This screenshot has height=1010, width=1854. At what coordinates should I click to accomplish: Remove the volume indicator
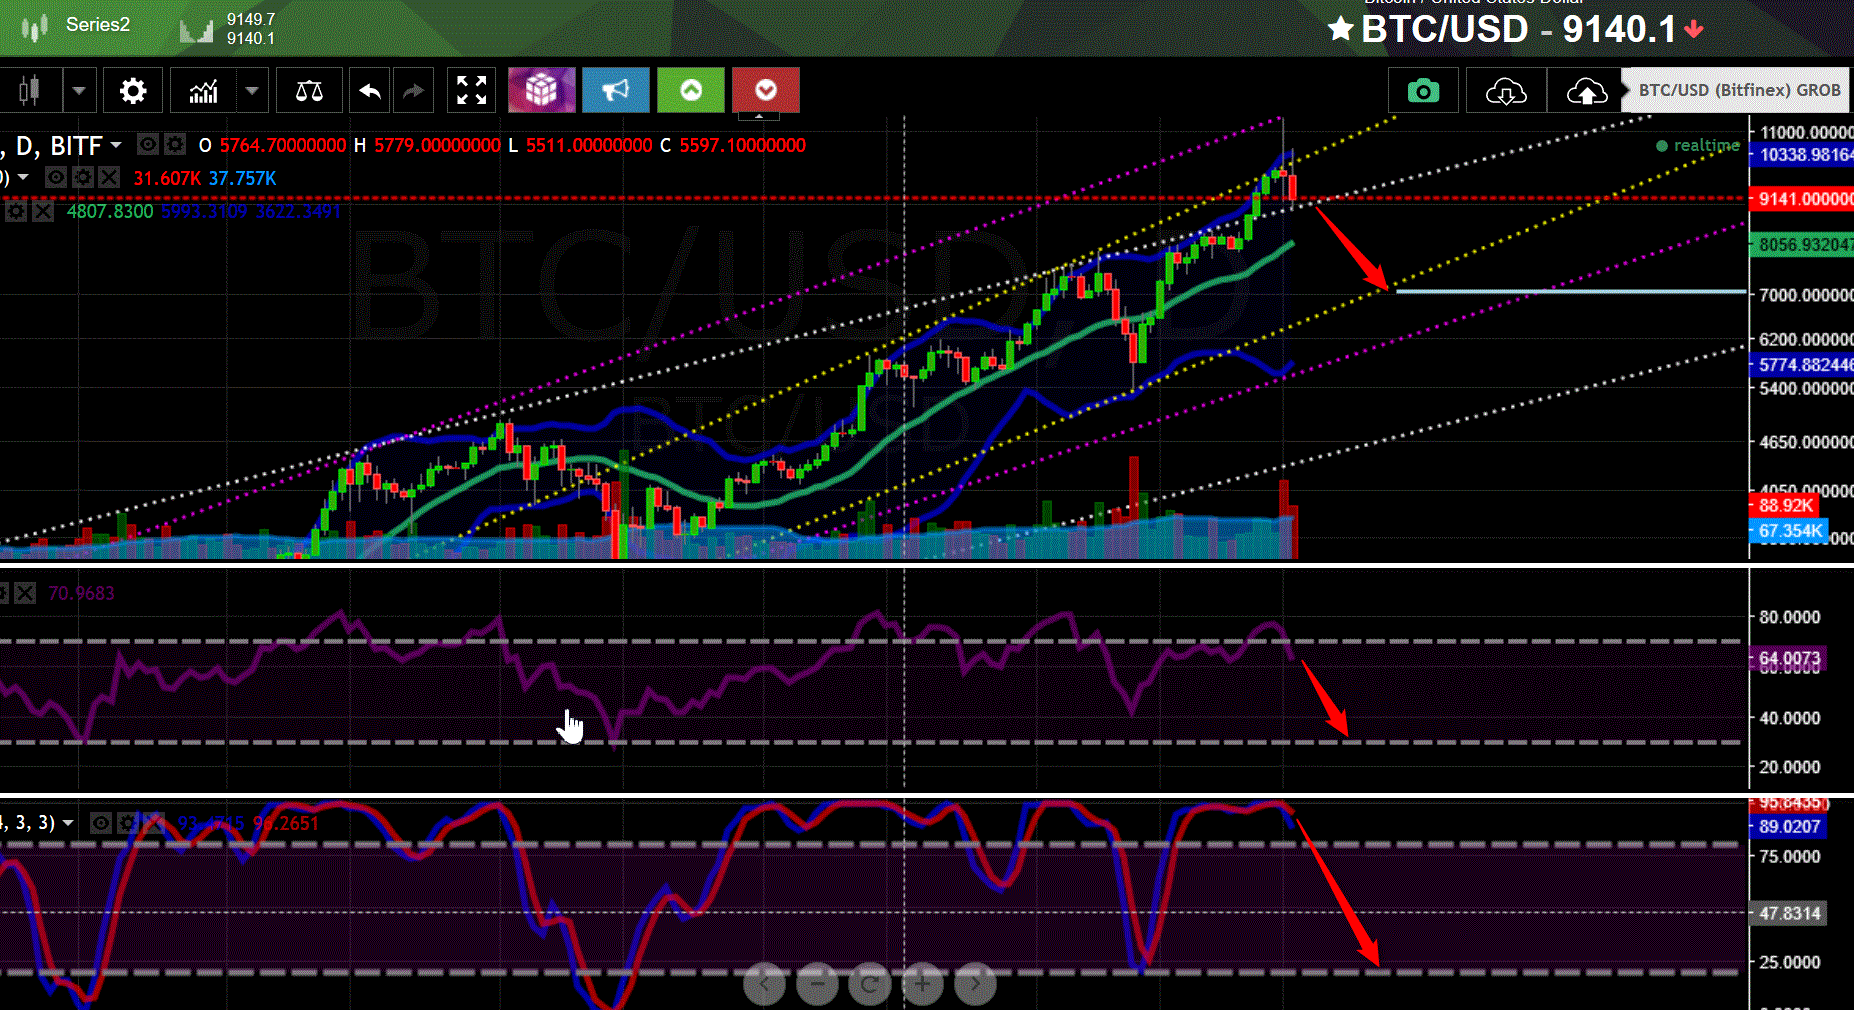[109, 178]
